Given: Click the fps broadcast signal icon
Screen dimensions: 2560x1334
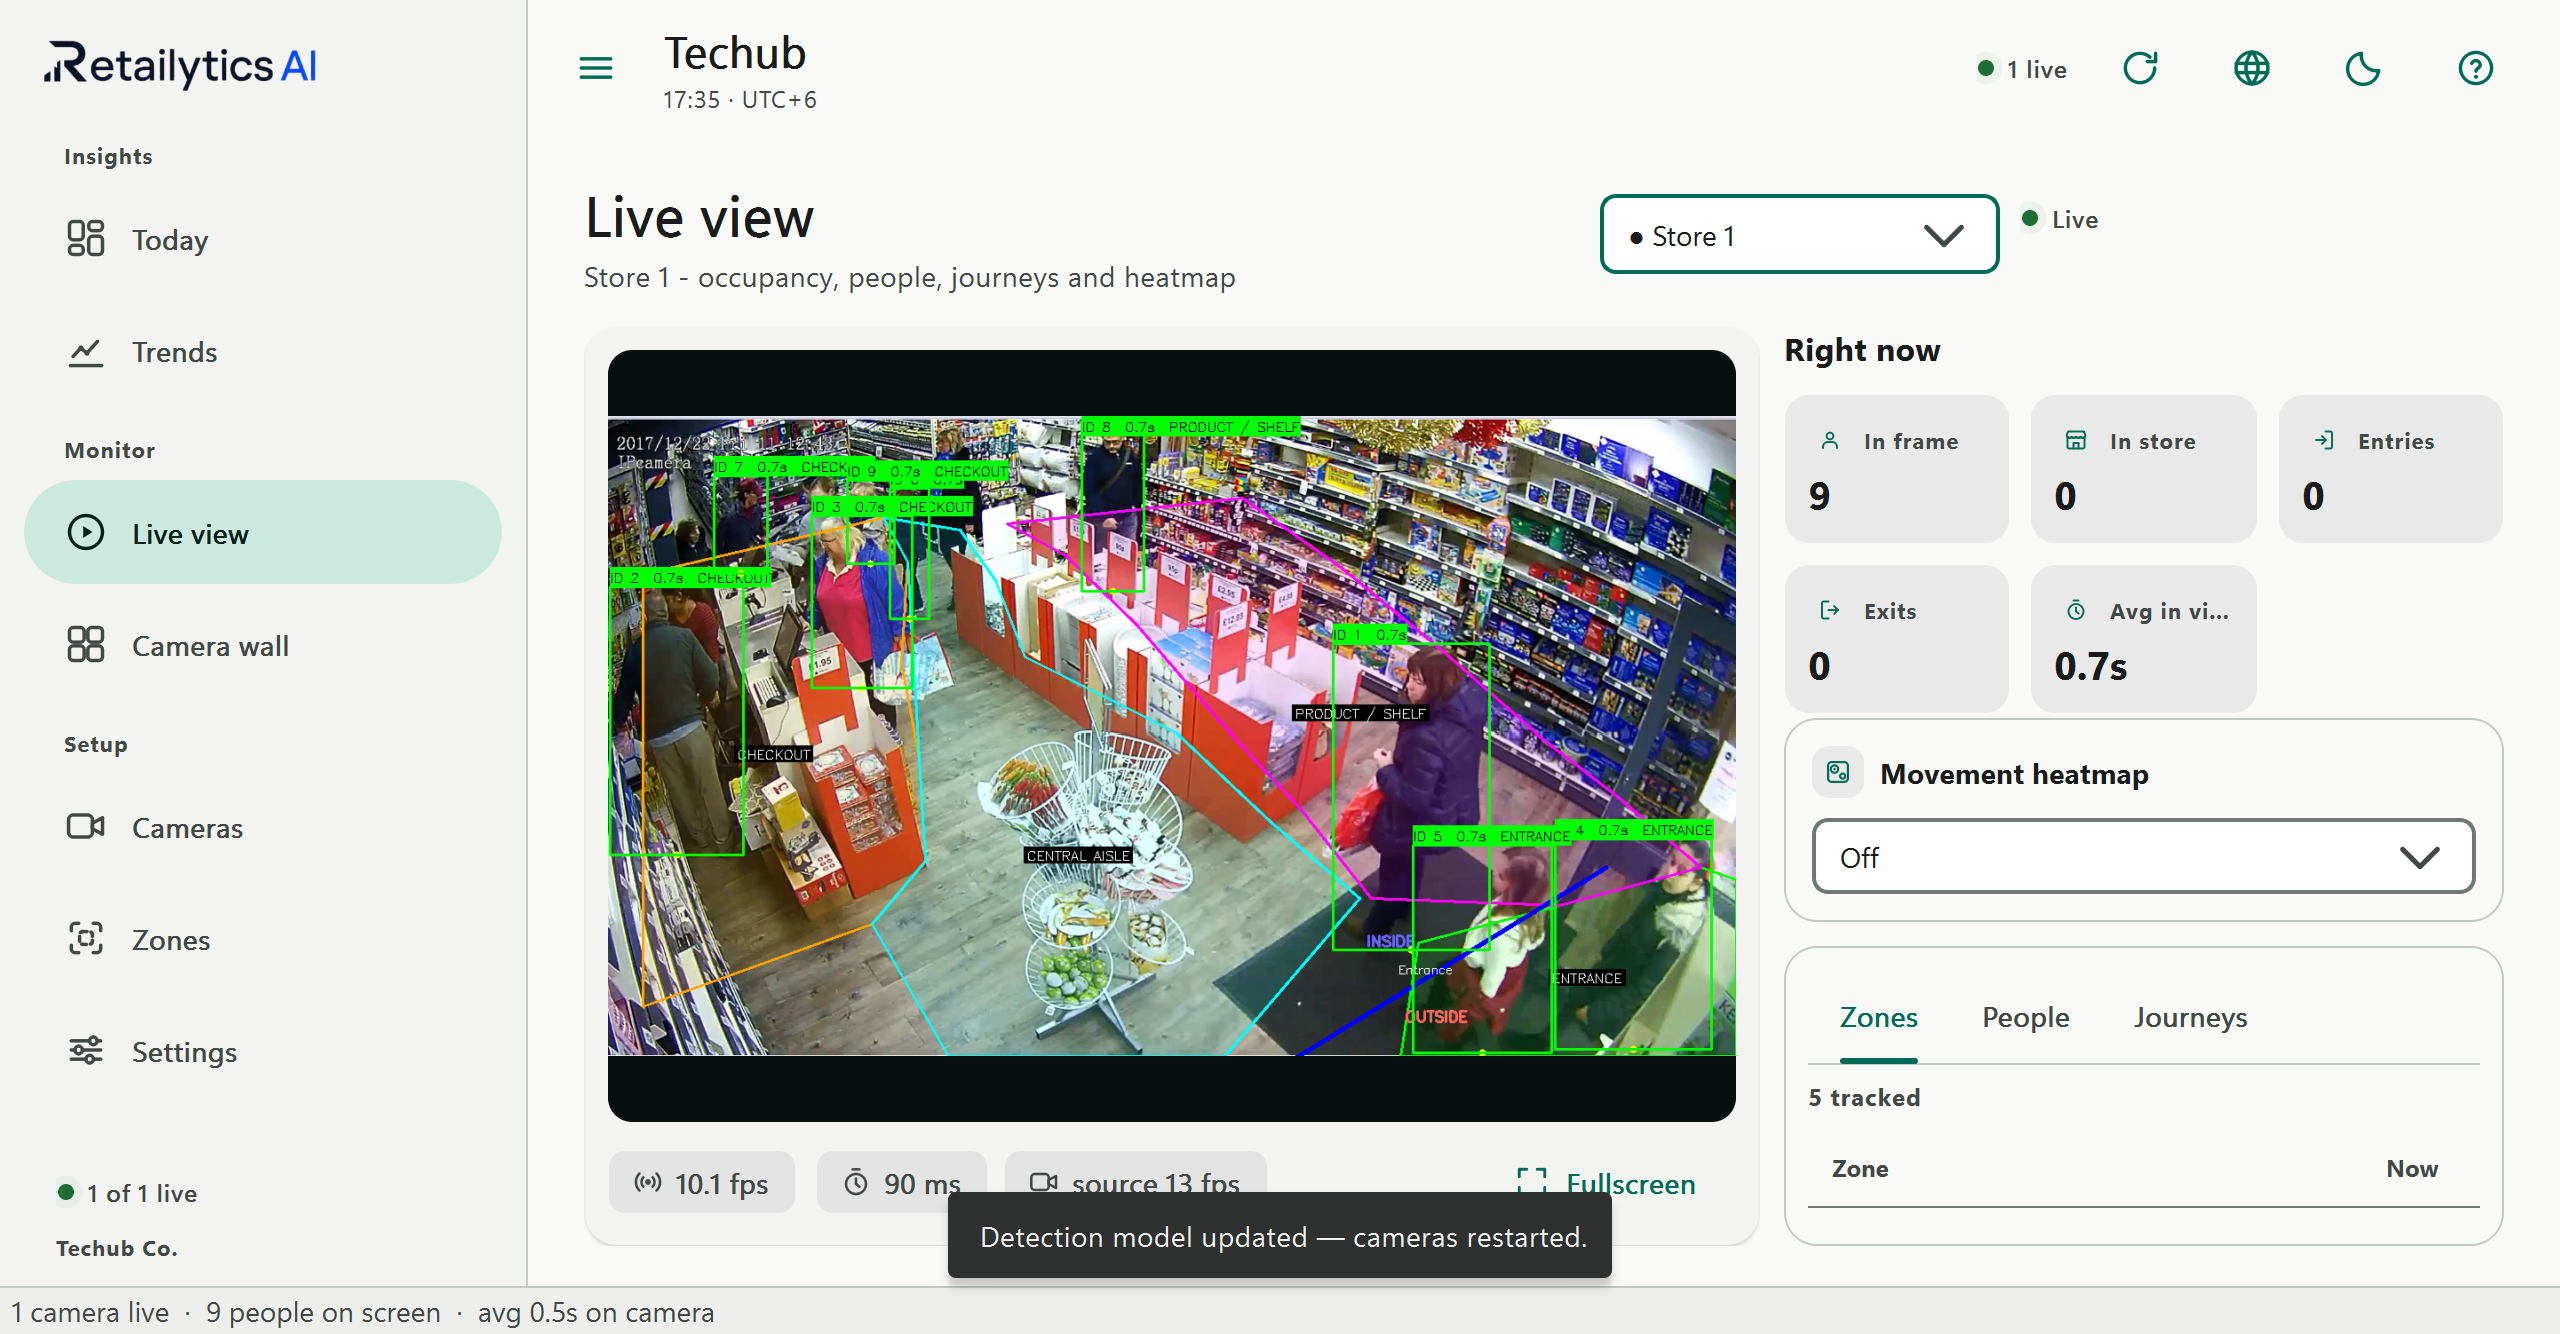Looking at the screenshot, I should [648, 1182].
